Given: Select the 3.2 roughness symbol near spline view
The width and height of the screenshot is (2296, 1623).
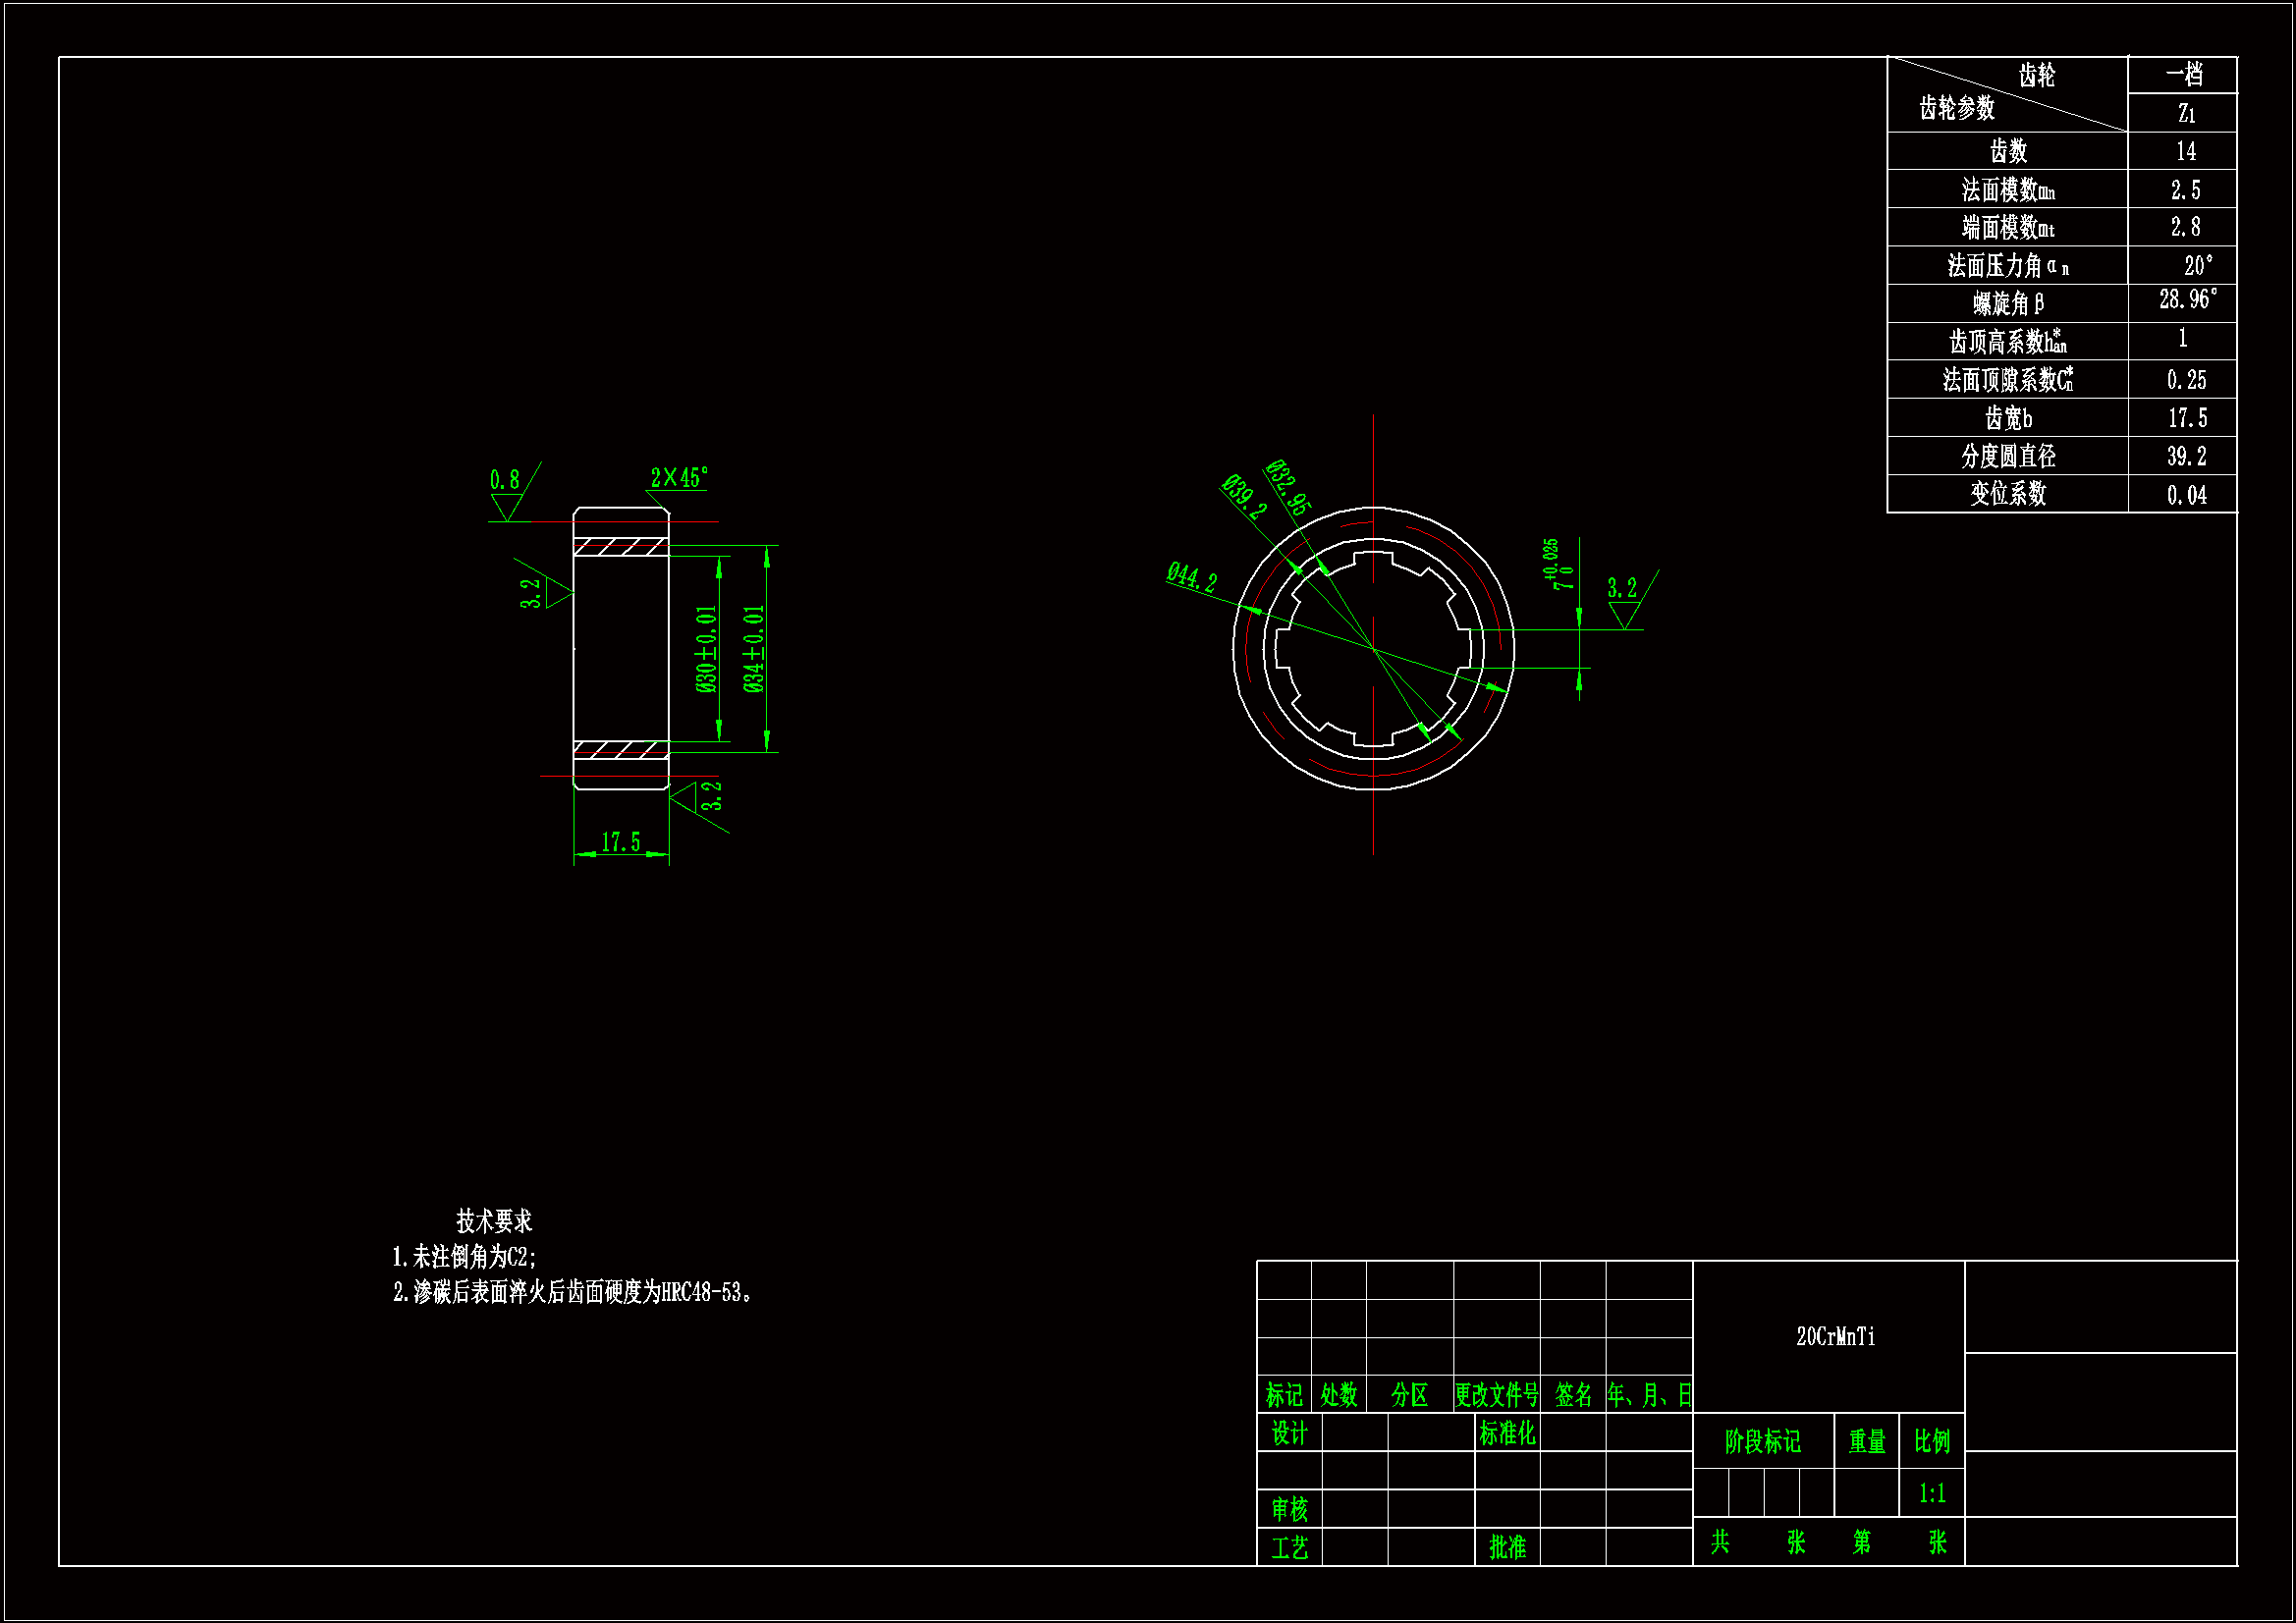Looking at the screenshot, I should click(x=1622, y=589).
